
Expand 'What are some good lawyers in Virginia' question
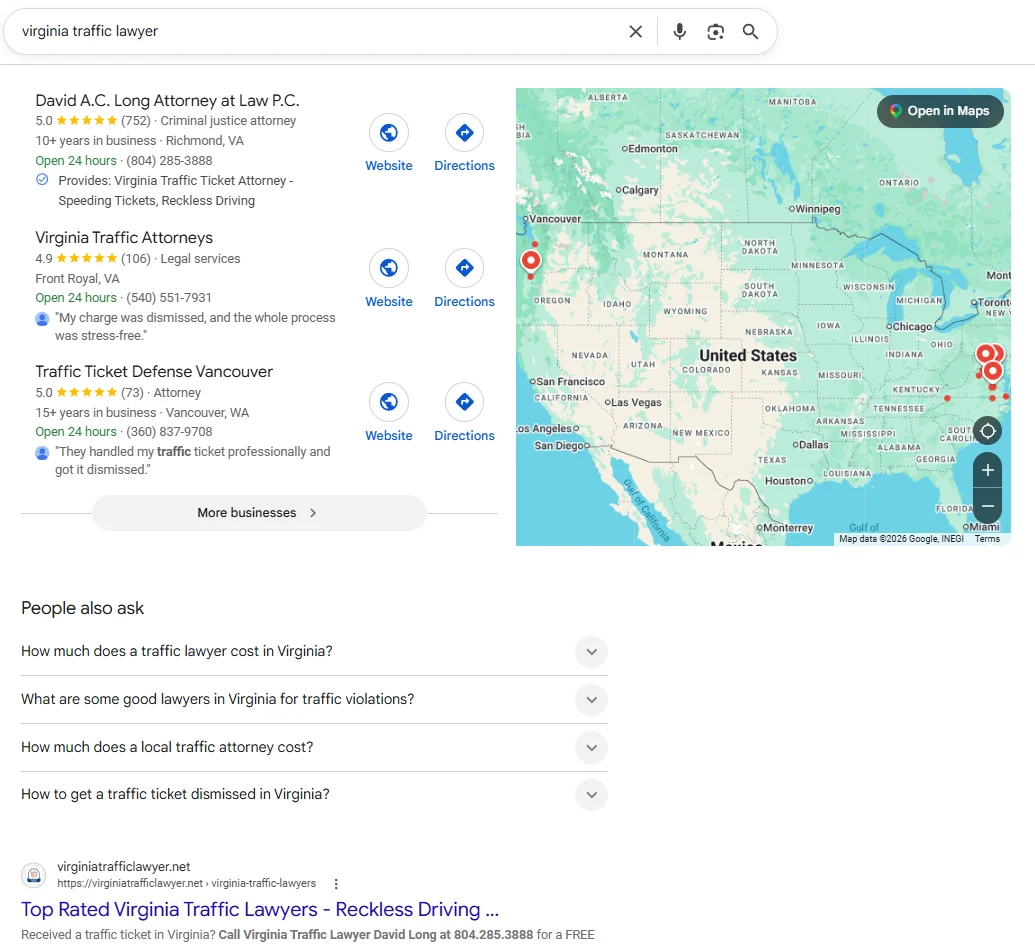[314, 700]
